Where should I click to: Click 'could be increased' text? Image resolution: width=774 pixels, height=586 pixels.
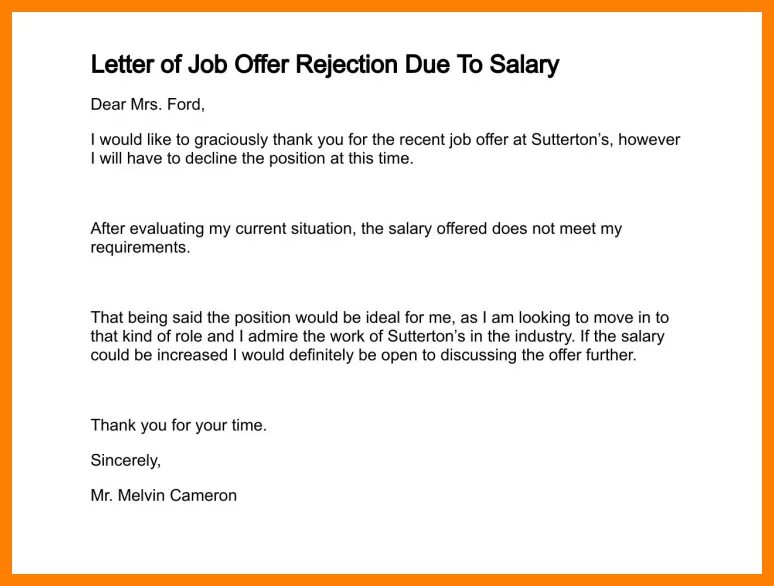[x=159, y=355]
